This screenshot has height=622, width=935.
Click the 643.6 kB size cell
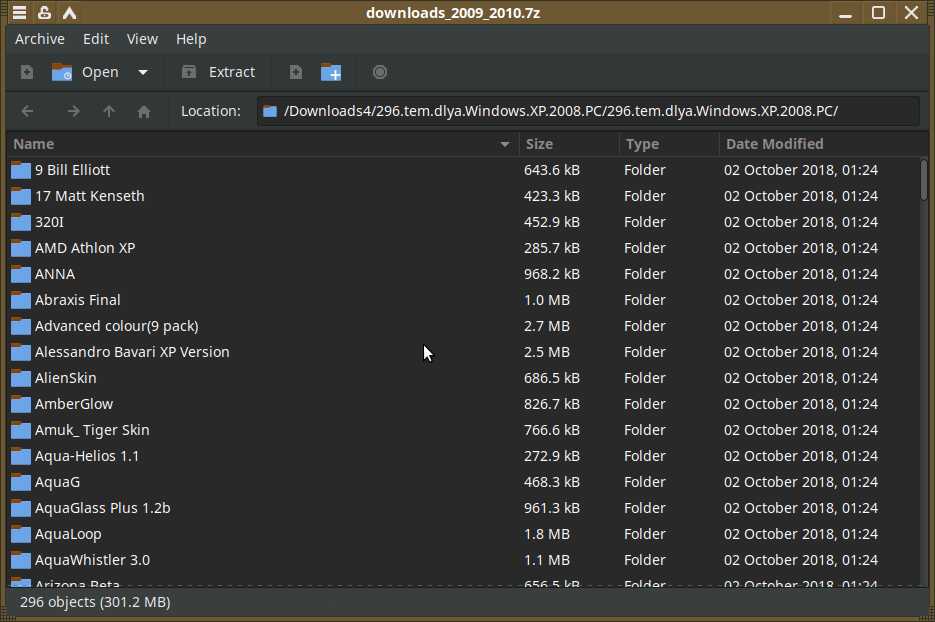click(x=552, y=170)
